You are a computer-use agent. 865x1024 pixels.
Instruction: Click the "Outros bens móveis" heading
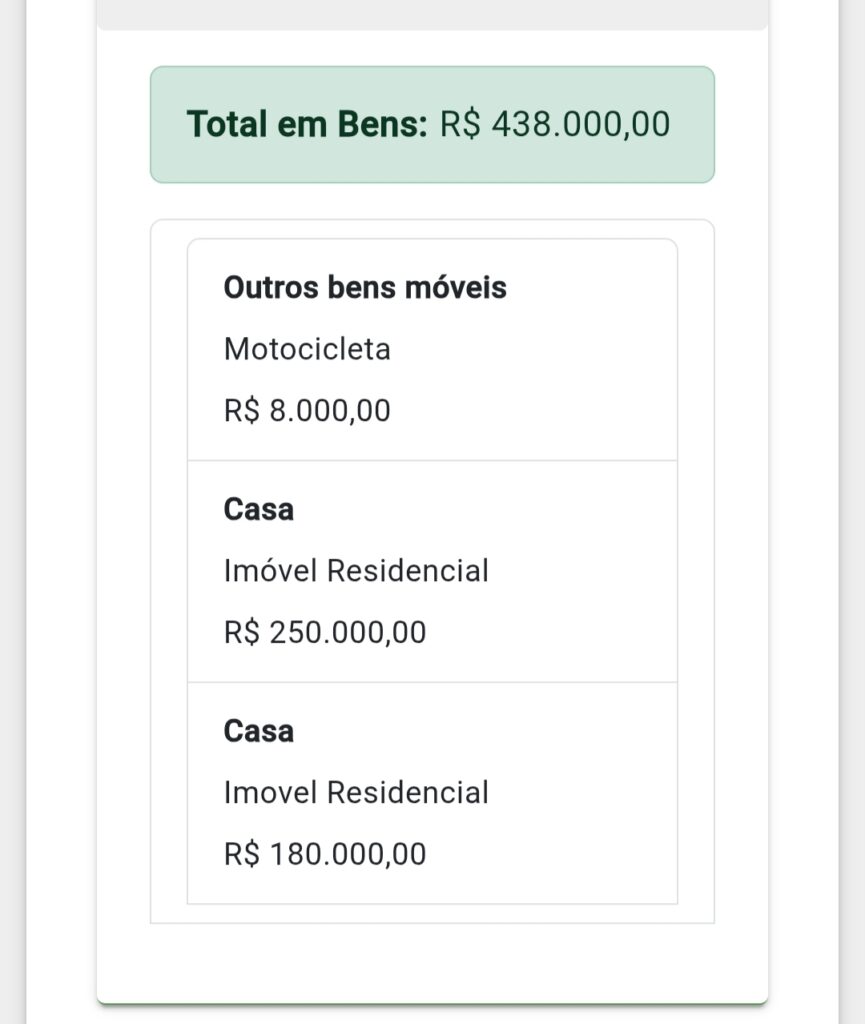(x=365, y=288)
